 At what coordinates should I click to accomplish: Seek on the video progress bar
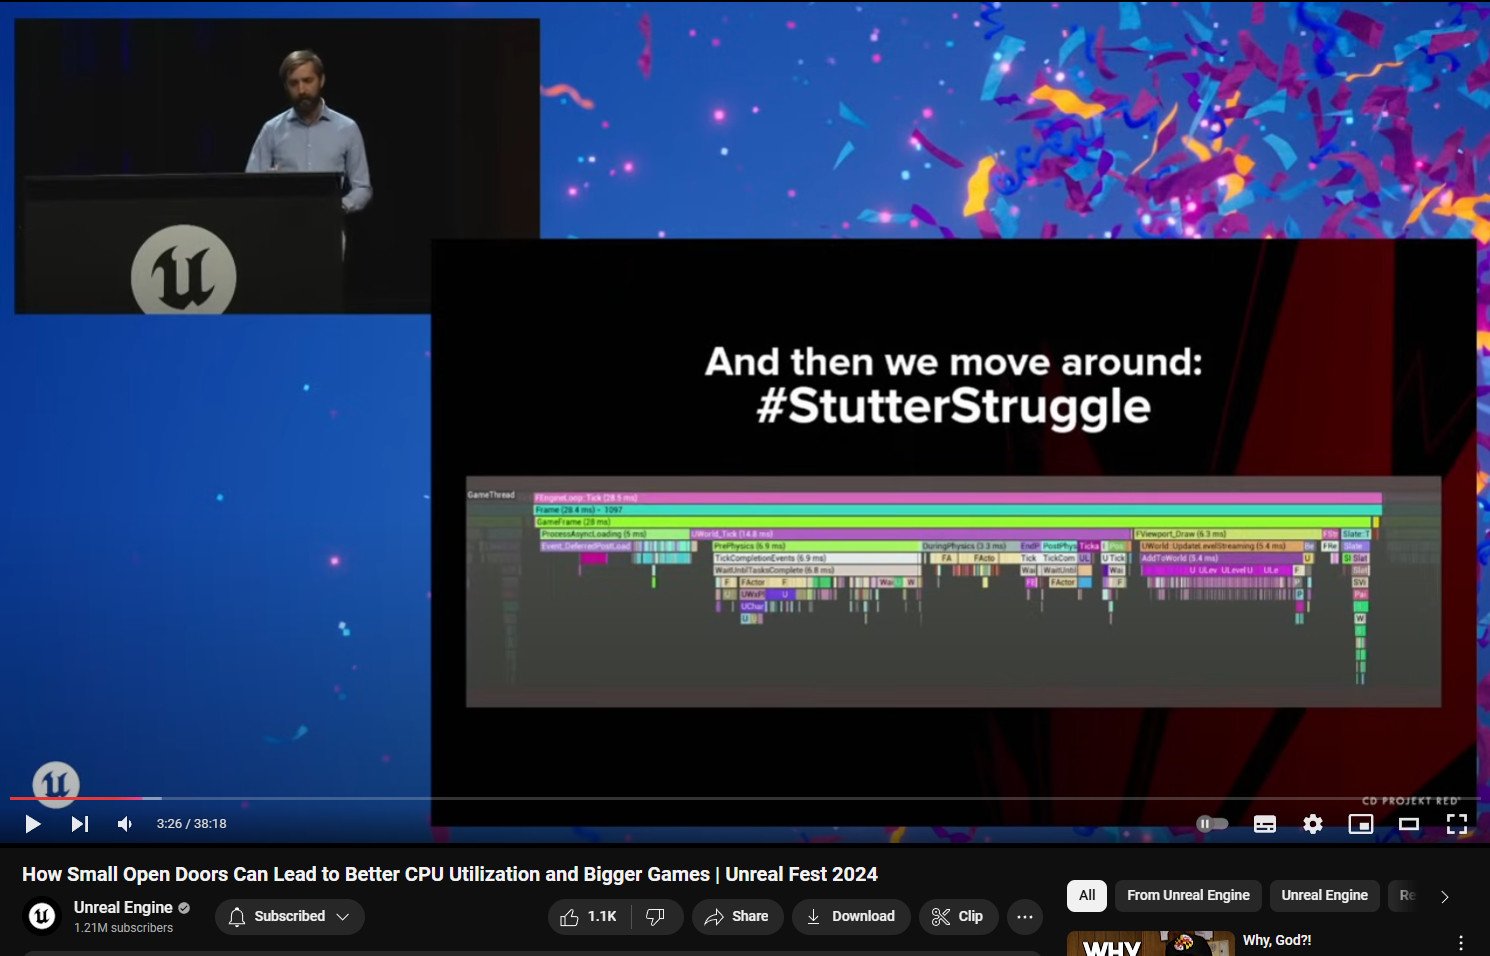tap(745, 798)
